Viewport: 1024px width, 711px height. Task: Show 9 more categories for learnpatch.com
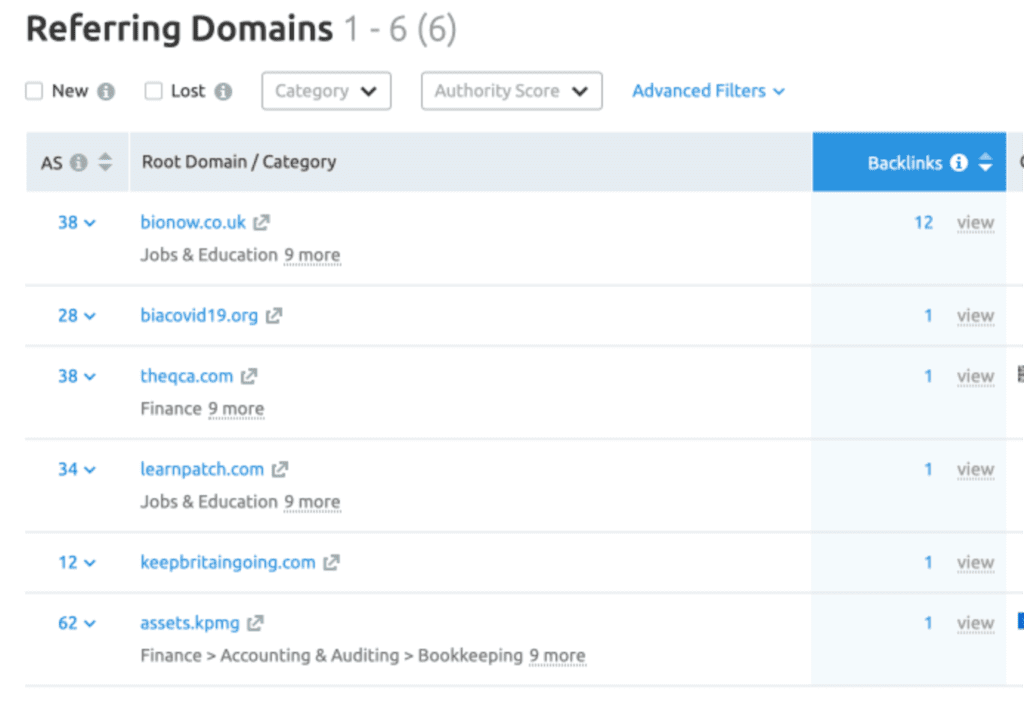312,502
